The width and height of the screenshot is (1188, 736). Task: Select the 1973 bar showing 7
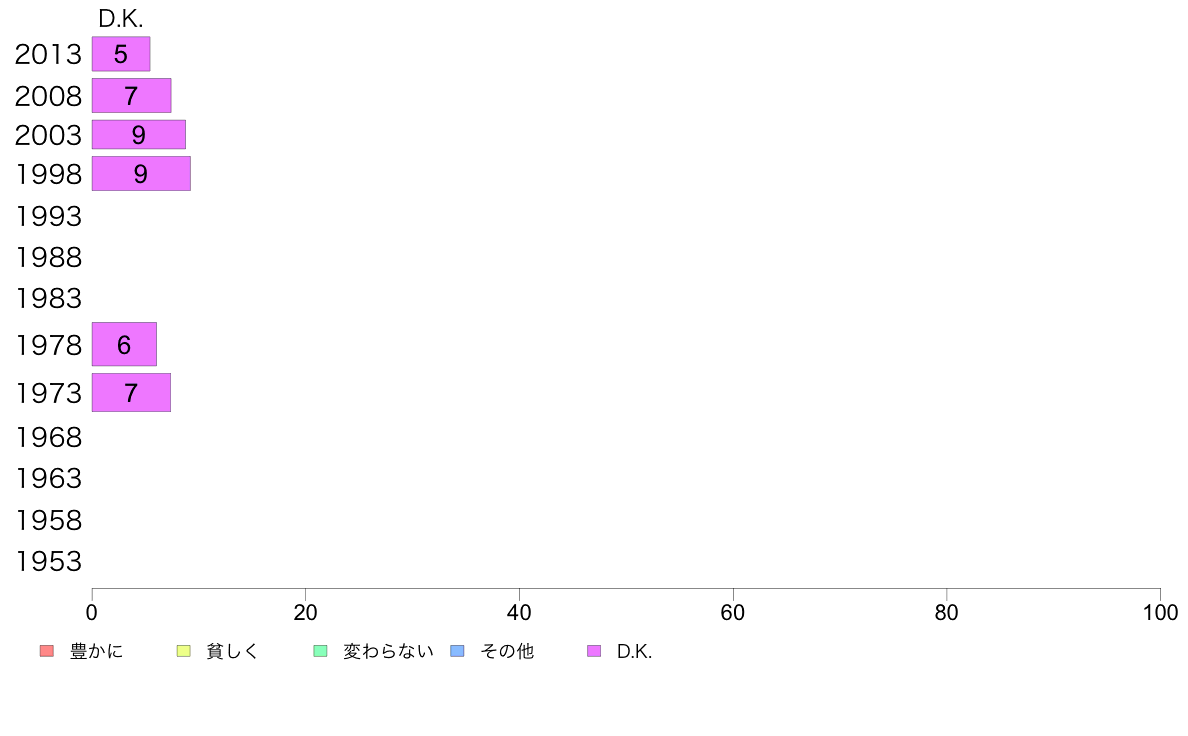point(131,393)
